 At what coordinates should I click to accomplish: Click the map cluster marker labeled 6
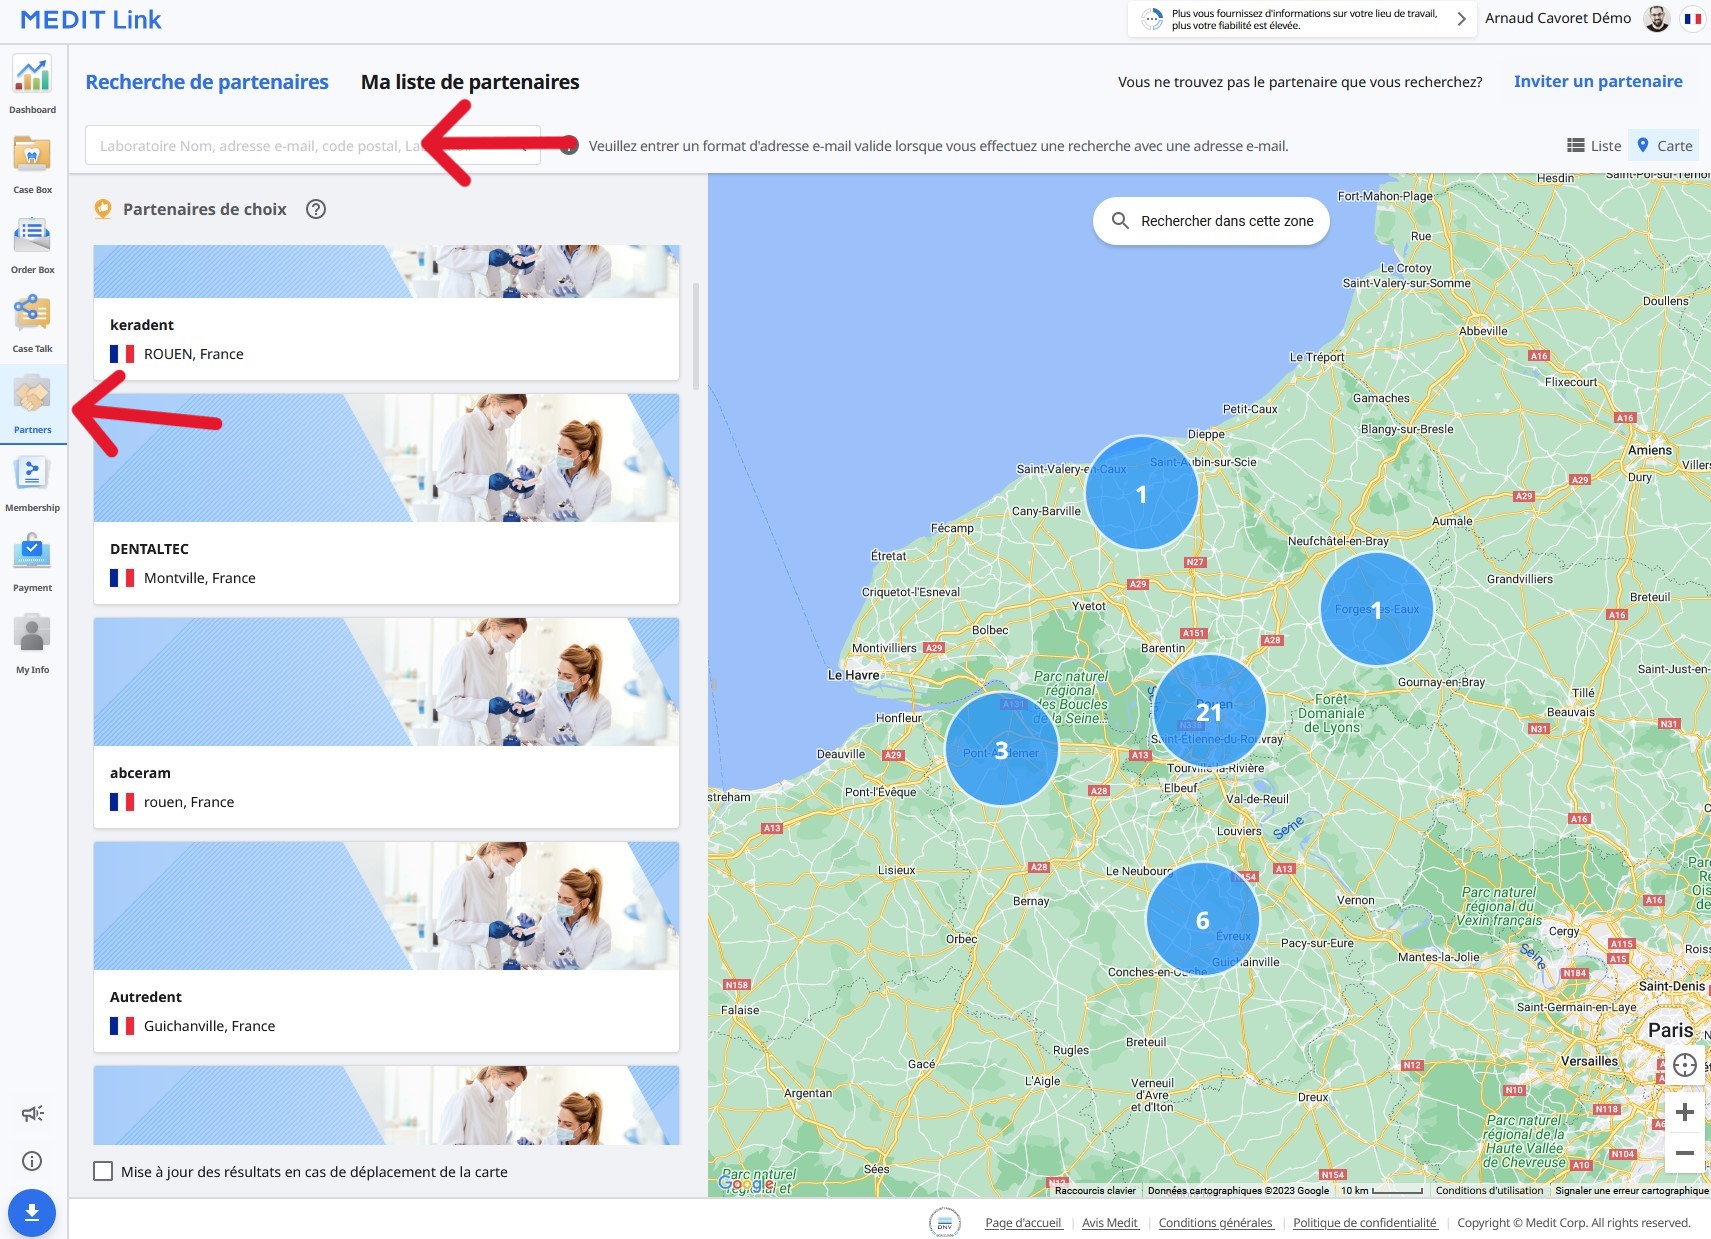[x=1202, y=919]
